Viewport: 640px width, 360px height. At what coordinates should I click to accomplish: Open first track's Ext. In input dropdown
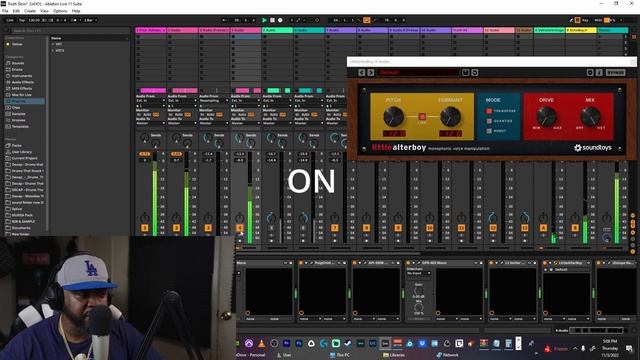(x=150, y=100)
